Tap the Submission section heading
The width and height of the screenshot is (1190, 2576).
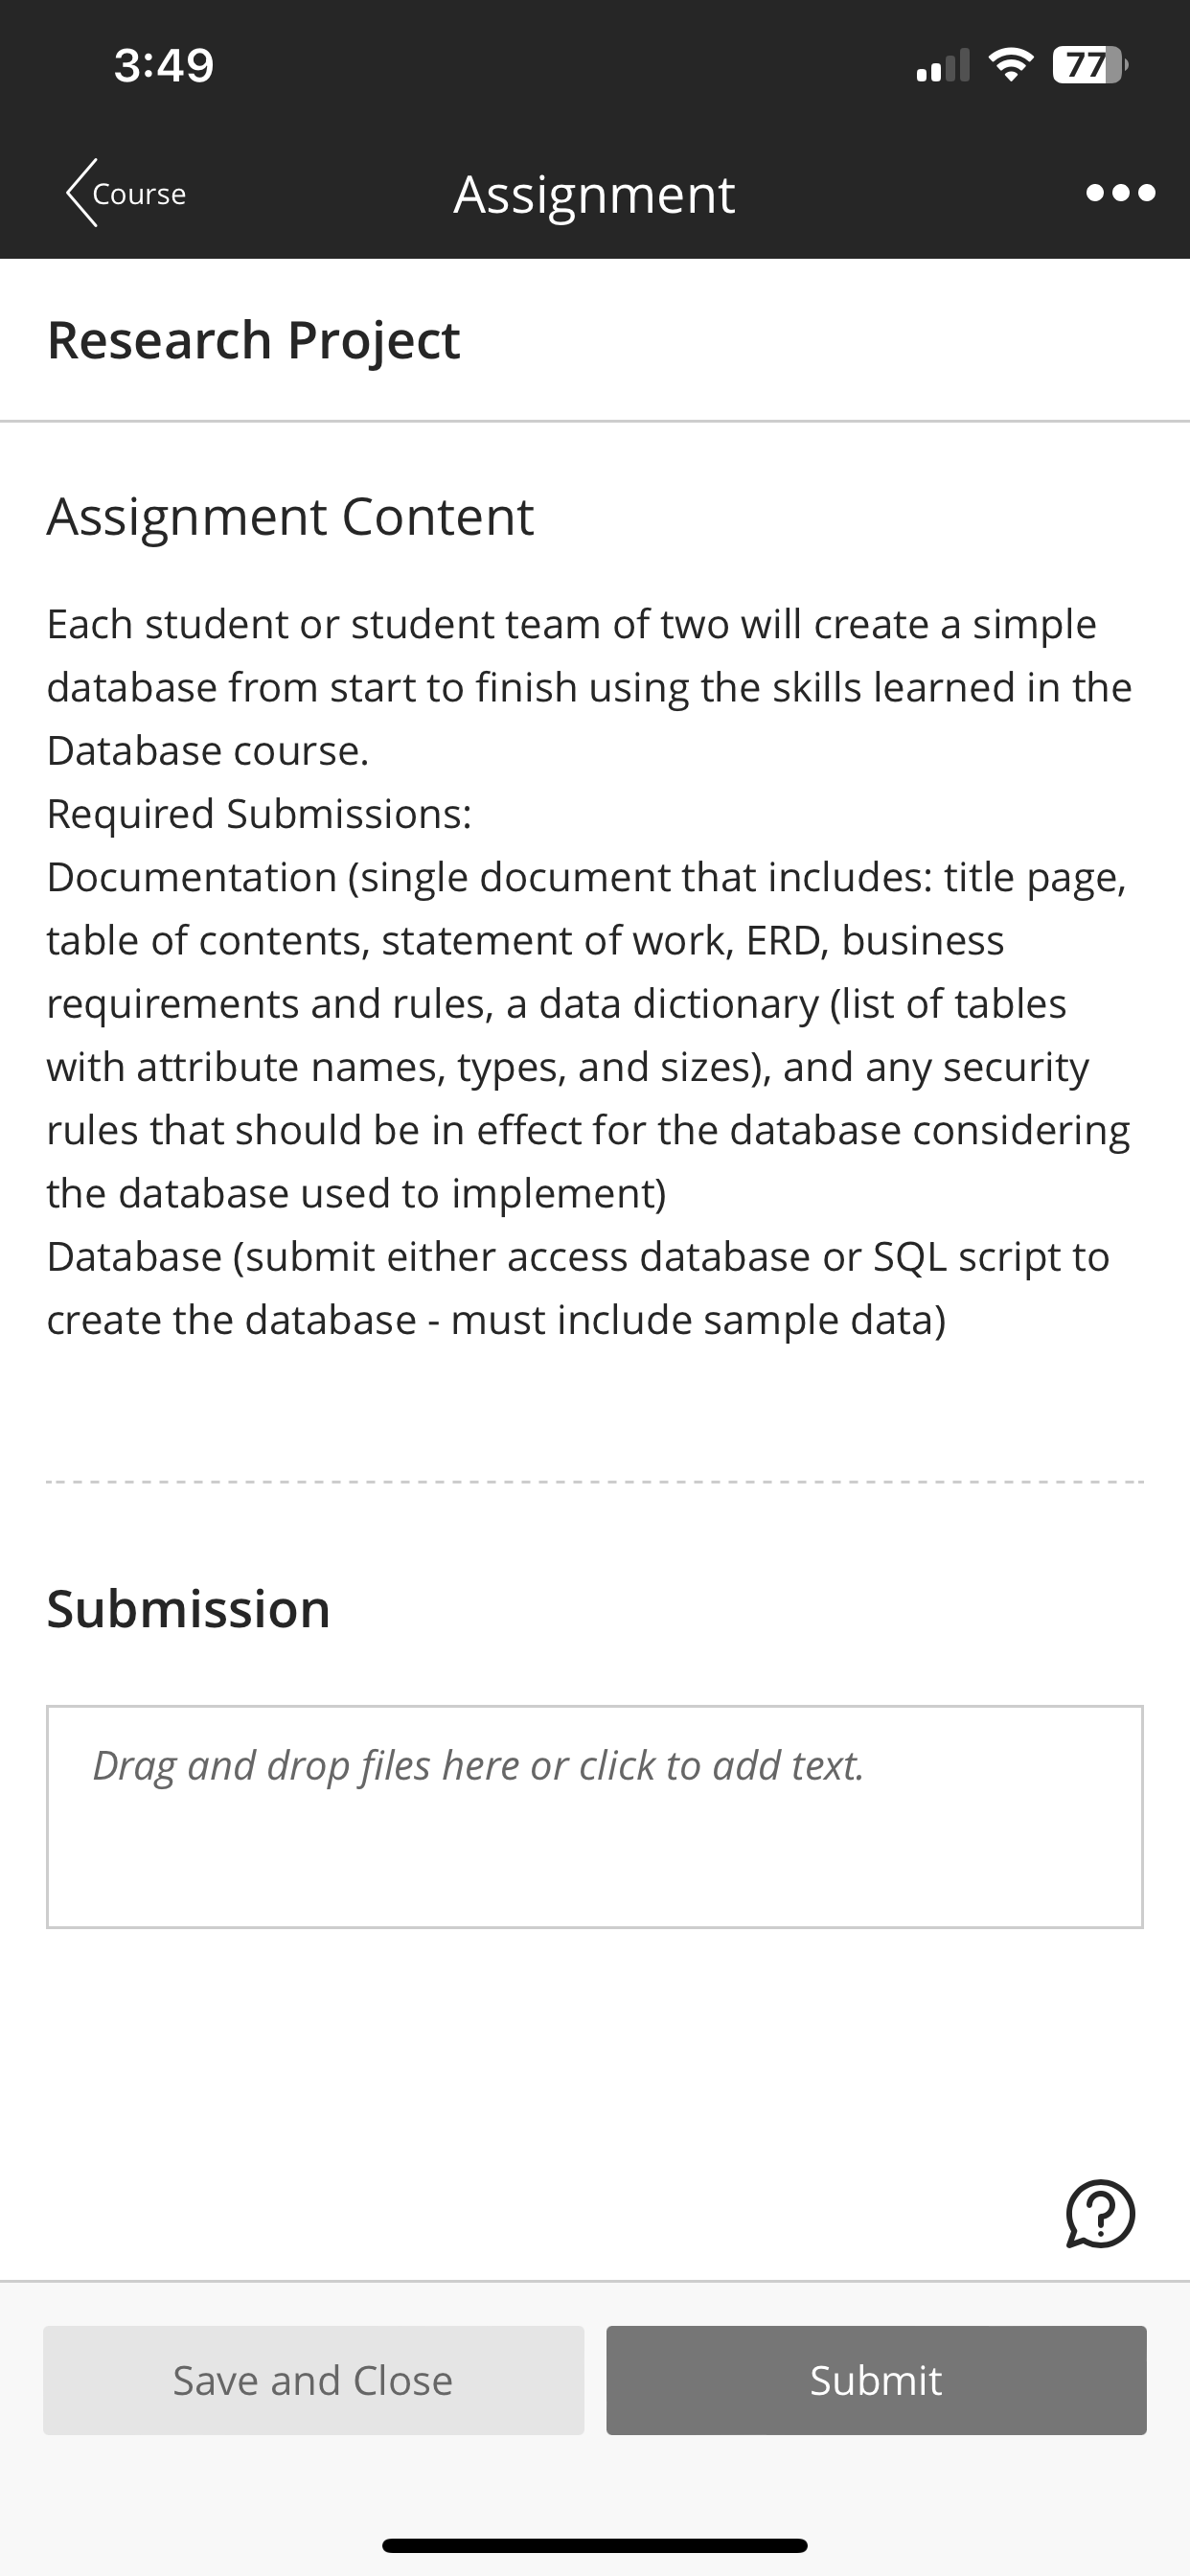(188, 1609)
